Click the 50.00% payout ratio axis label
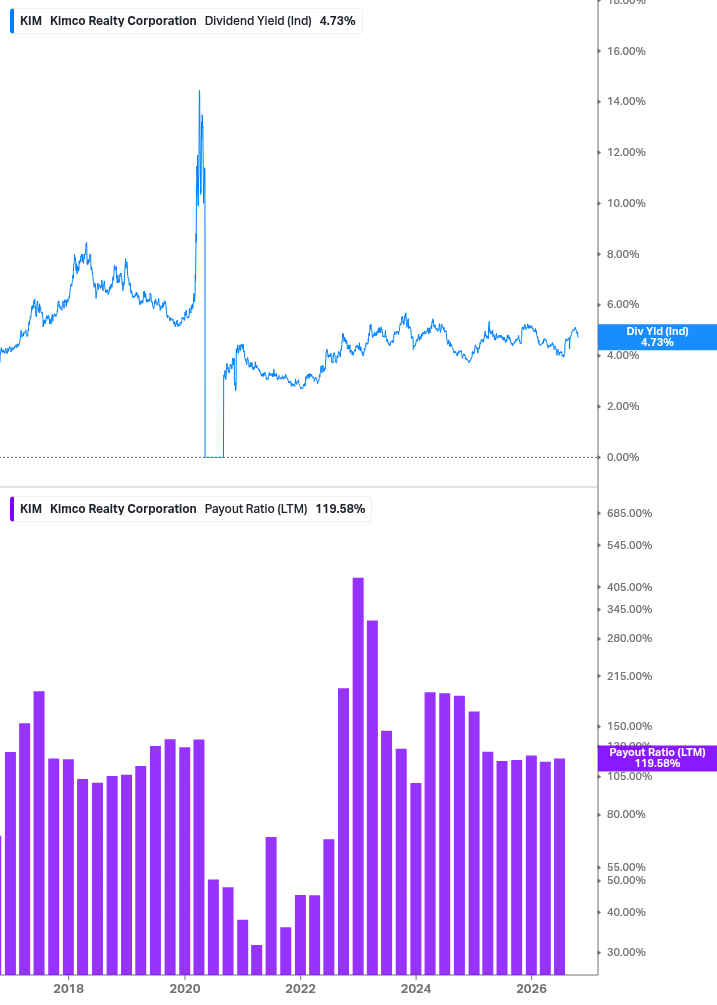The height and width of the screenshot is (1005, 717). 626,881
